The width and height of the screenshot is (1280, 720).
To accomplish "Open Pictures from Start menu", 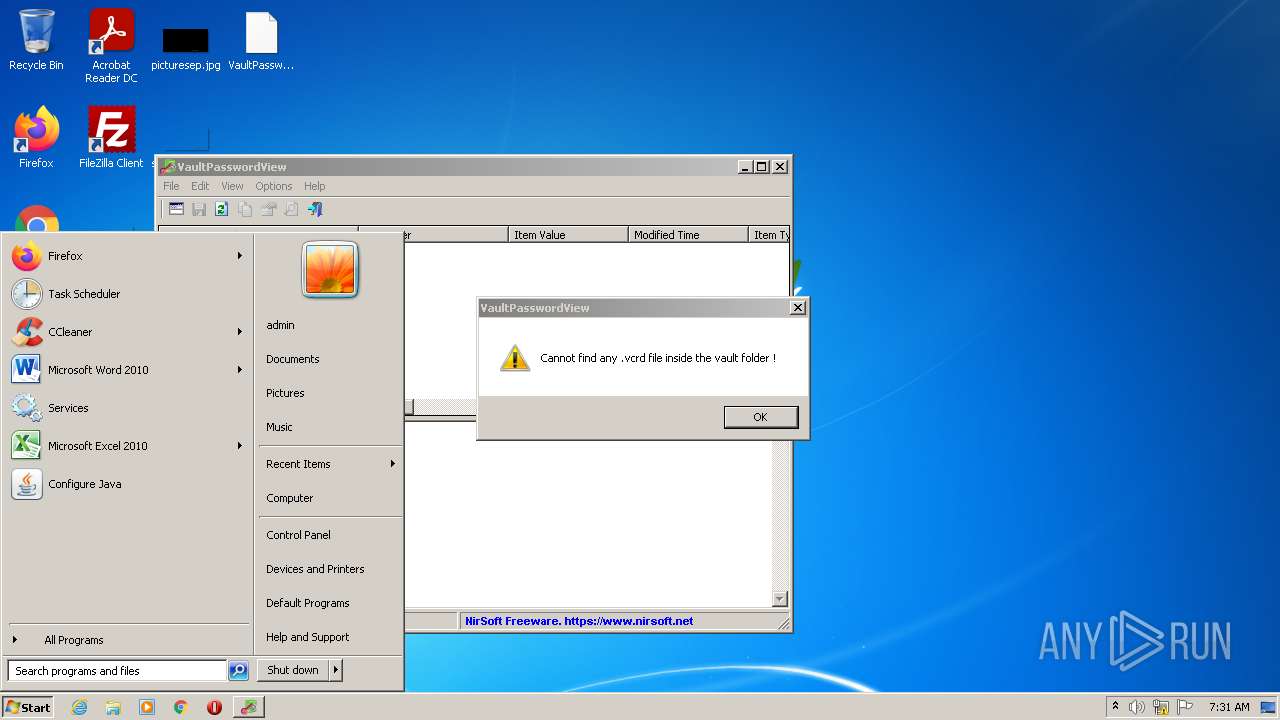I will pyautogui.click(x=285, y=393).
